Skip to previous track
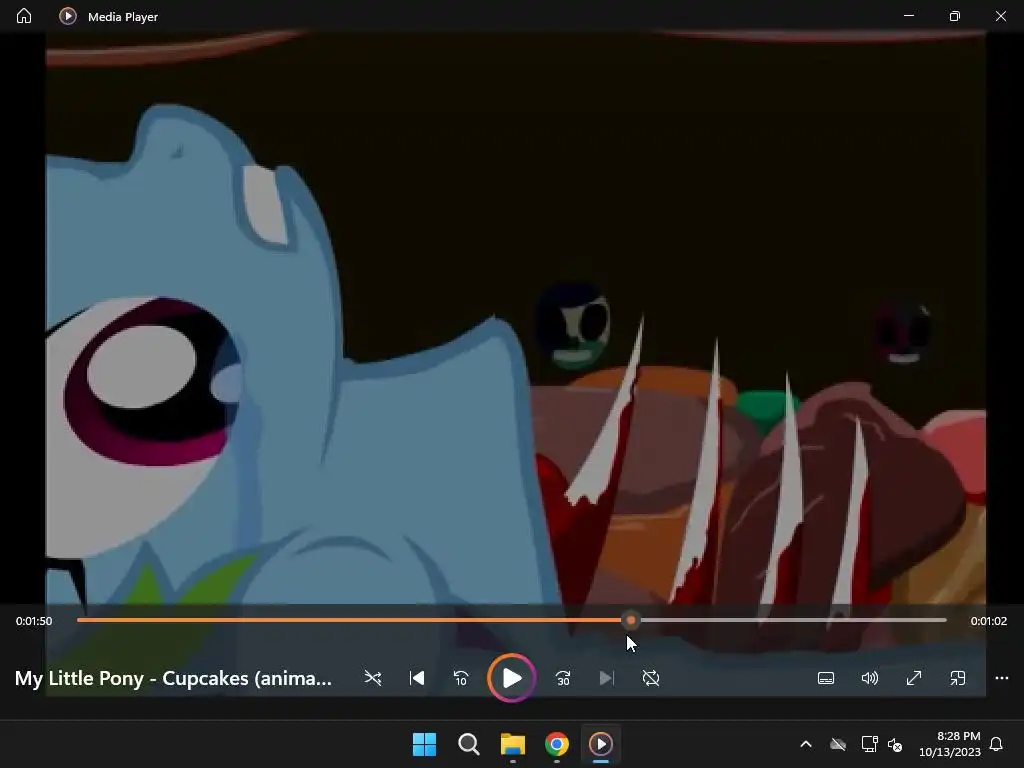 tap(417, 678)
